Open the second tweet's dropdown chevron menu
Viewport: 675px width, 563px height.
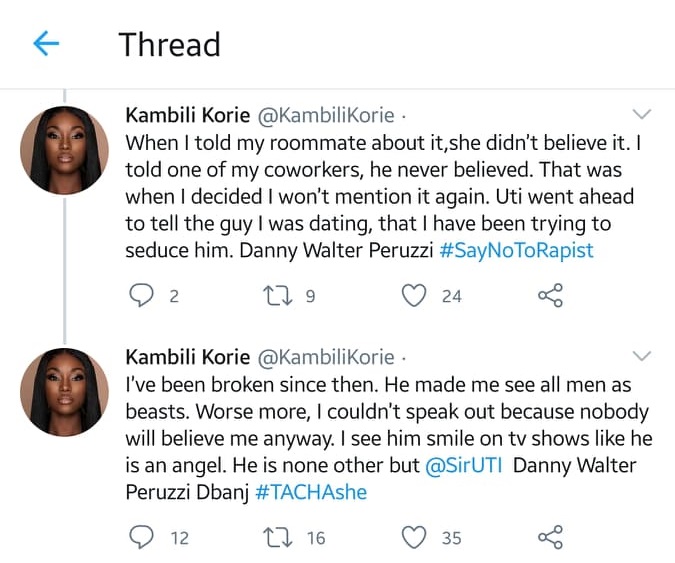(x=643, y=356)
